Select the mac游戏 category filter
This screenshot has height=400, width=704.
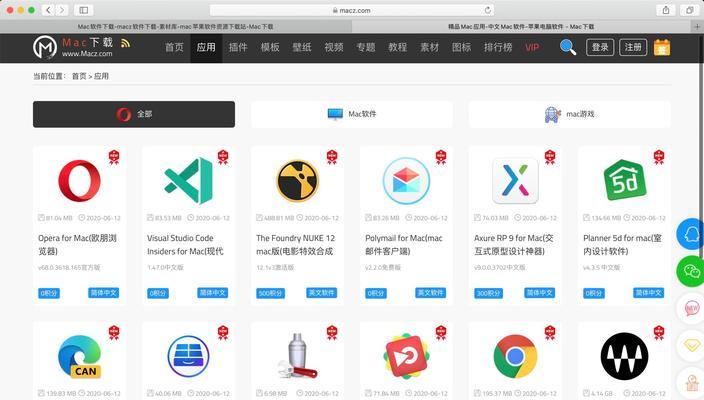(x=570, y=114)
